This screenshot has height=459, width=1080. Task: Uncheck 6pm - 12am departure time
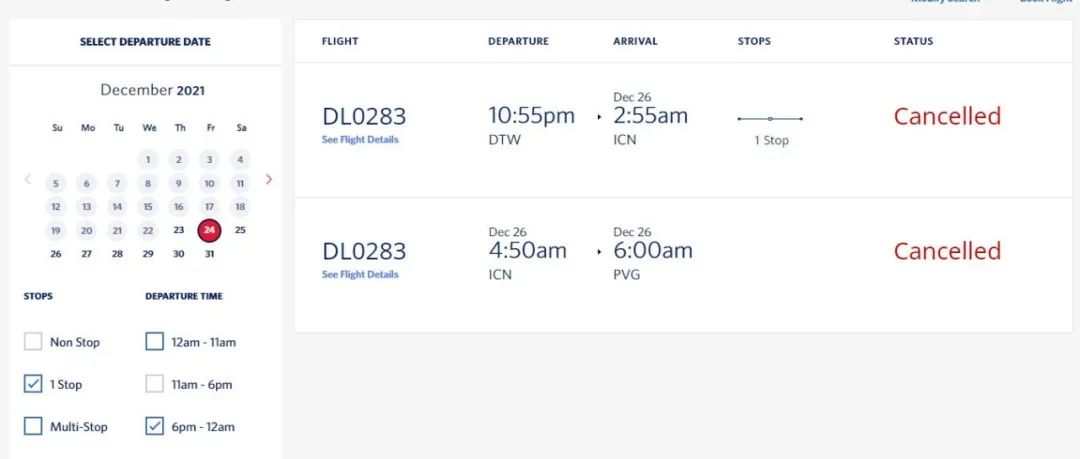tap(154, 426)
